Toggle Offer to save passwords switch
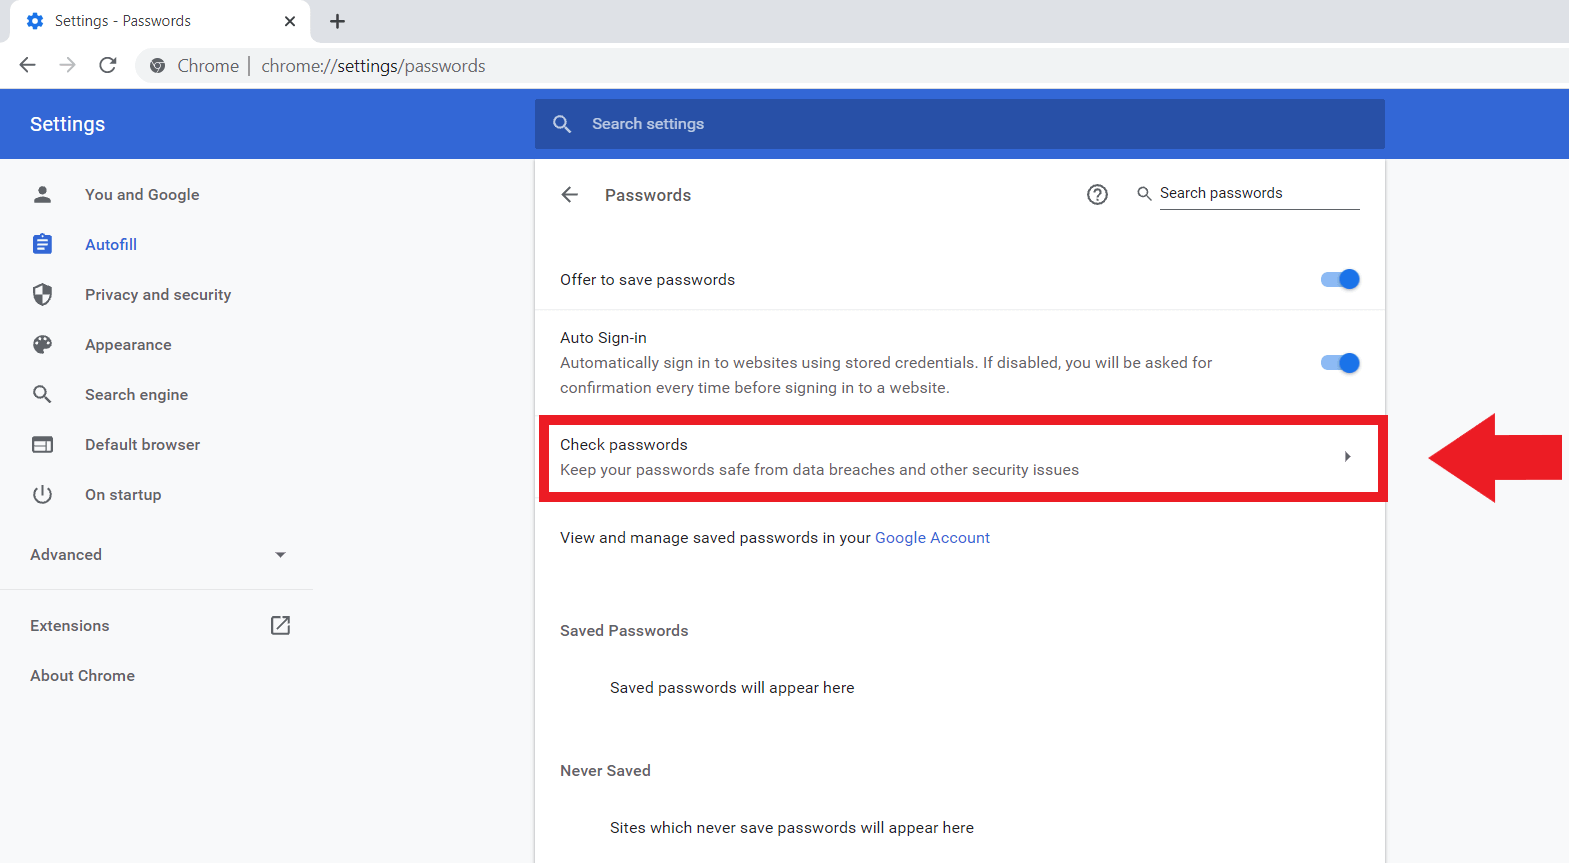 pos(1340,279)
